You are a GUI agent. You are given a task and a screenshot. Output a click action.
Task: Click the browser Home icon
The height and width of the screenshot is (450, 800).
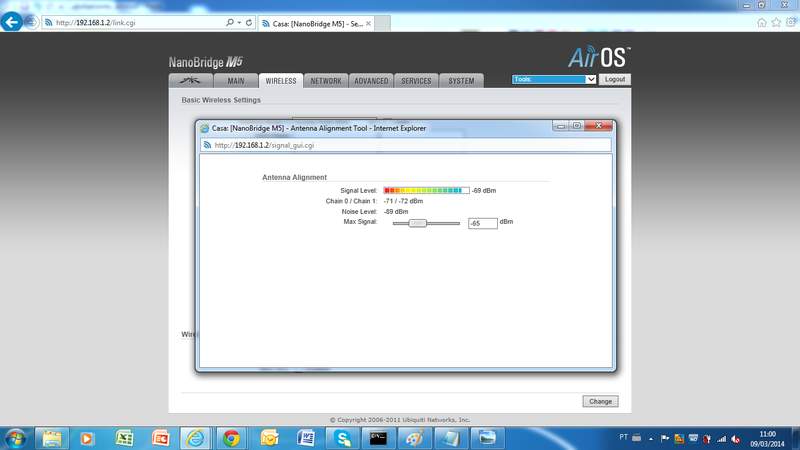pyautogui.click(x=762, y=22)
